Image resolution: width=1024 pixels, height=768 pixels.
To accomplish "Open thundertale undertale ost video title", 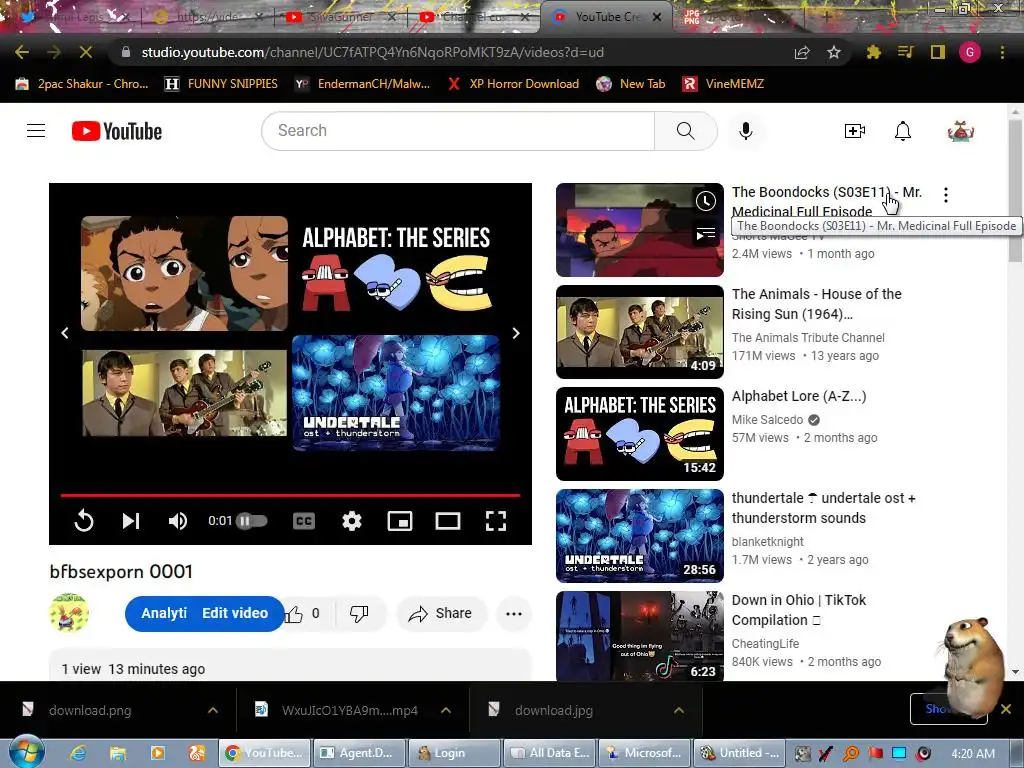I will pos(824,508).
